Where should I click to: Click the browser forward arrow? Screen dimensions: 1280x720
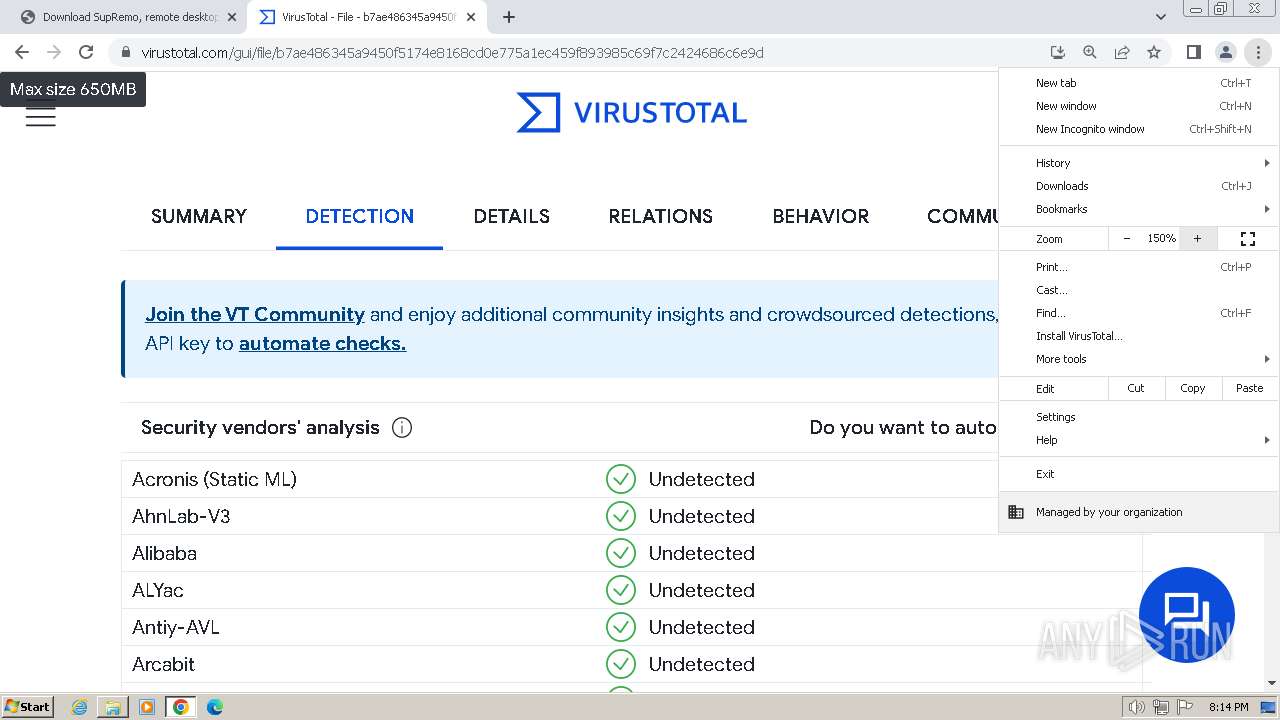[54, 52]
